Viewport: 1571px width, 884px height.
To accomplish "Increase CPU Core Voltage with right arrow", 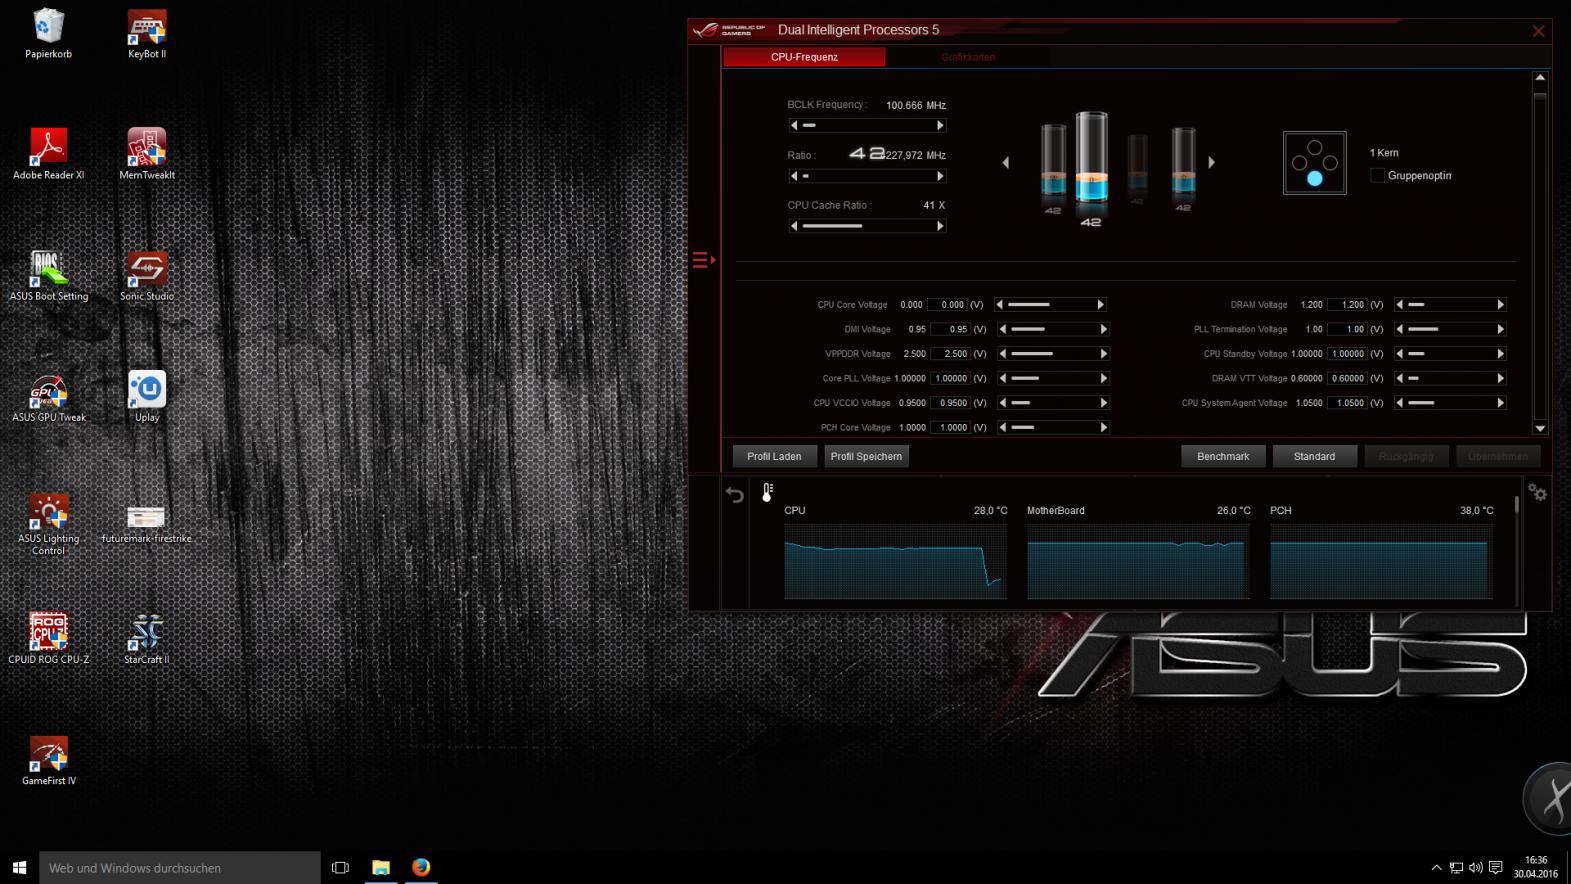I will (1101, 304).
